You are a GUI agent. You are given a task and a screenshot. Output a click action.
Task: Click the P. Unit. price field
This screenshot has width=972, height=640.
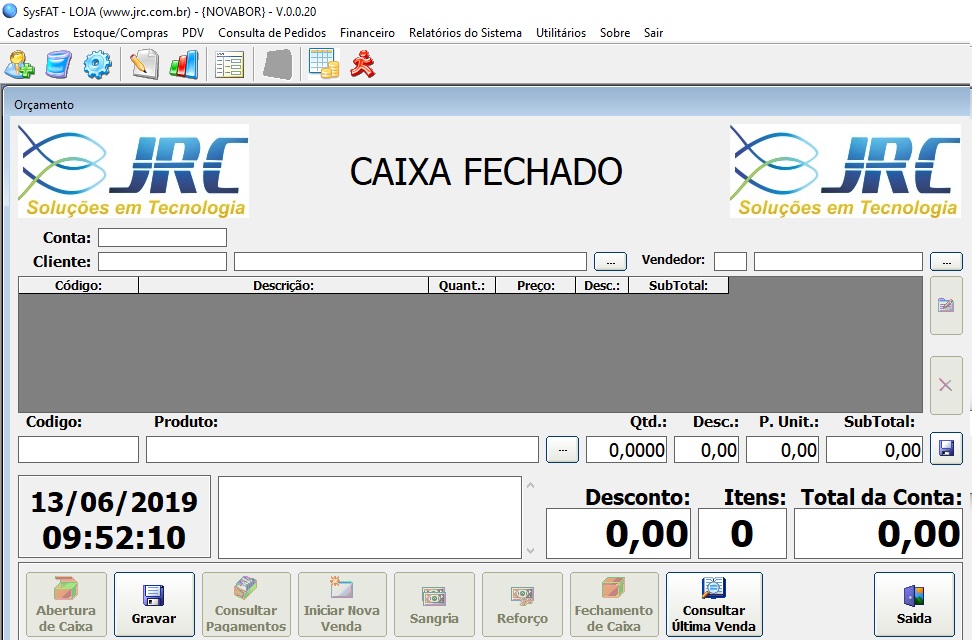pyautogui.click(x=782, y=450)
